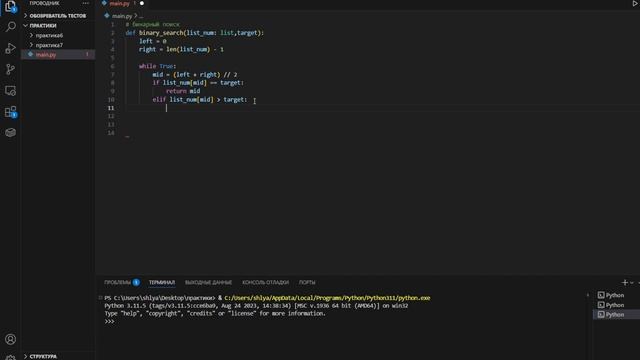
Task: Click the ПРОВОДНИК panel title
Action: tap(44, 3)
